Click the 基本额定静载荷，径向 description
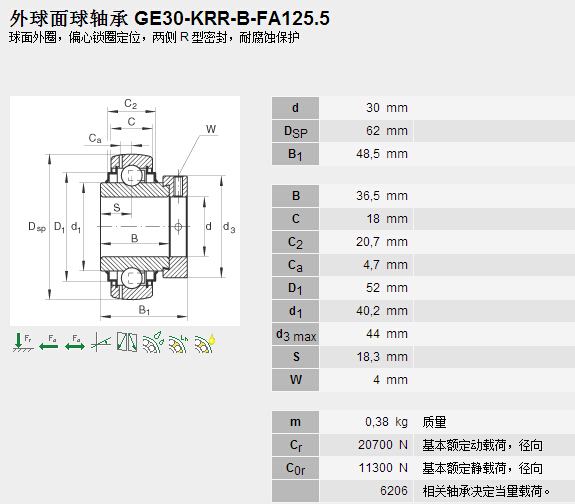575x504 pixels. pyautogui.click(x=482, y=468)
